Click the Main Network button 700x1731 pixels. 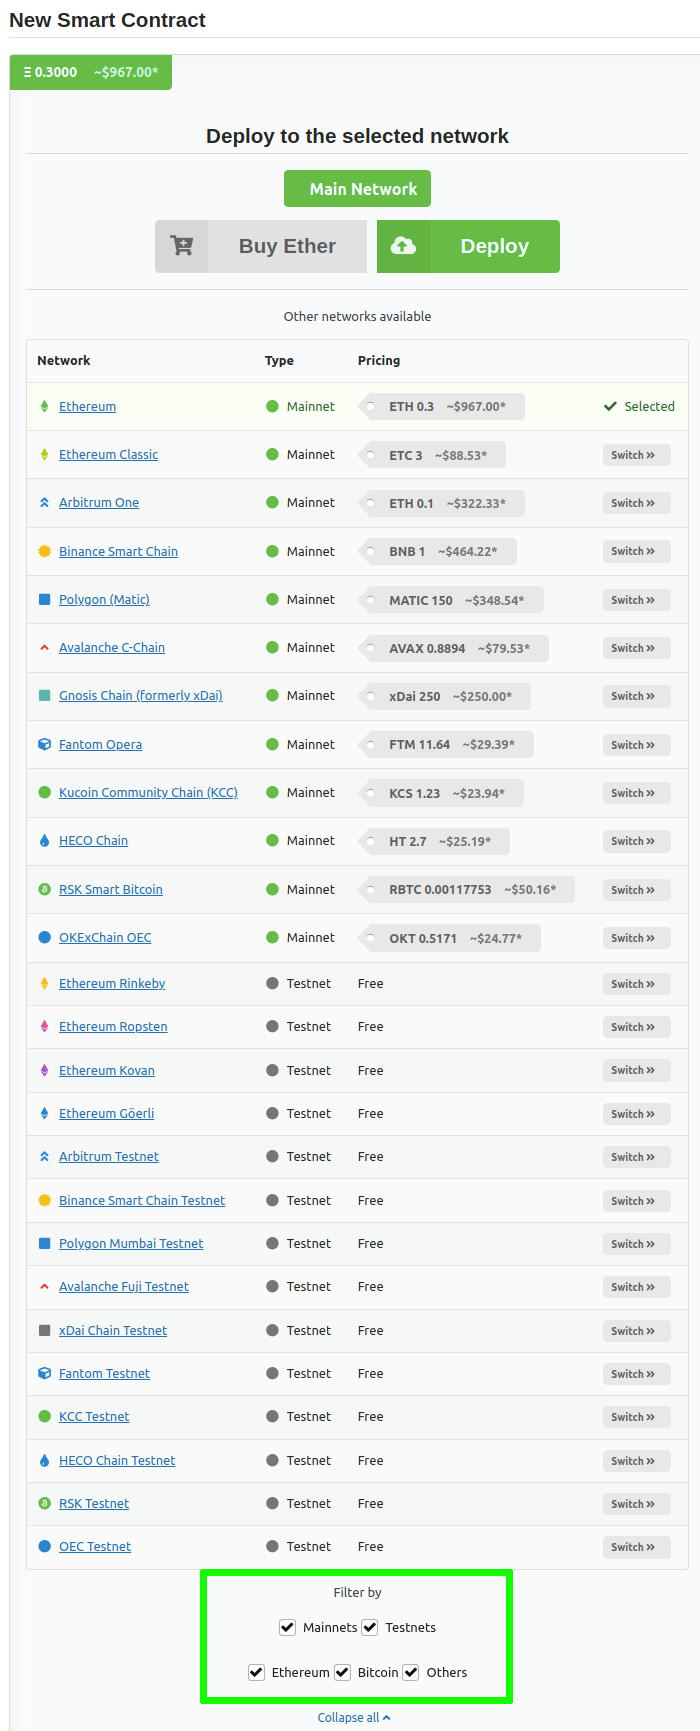[357, 189]
